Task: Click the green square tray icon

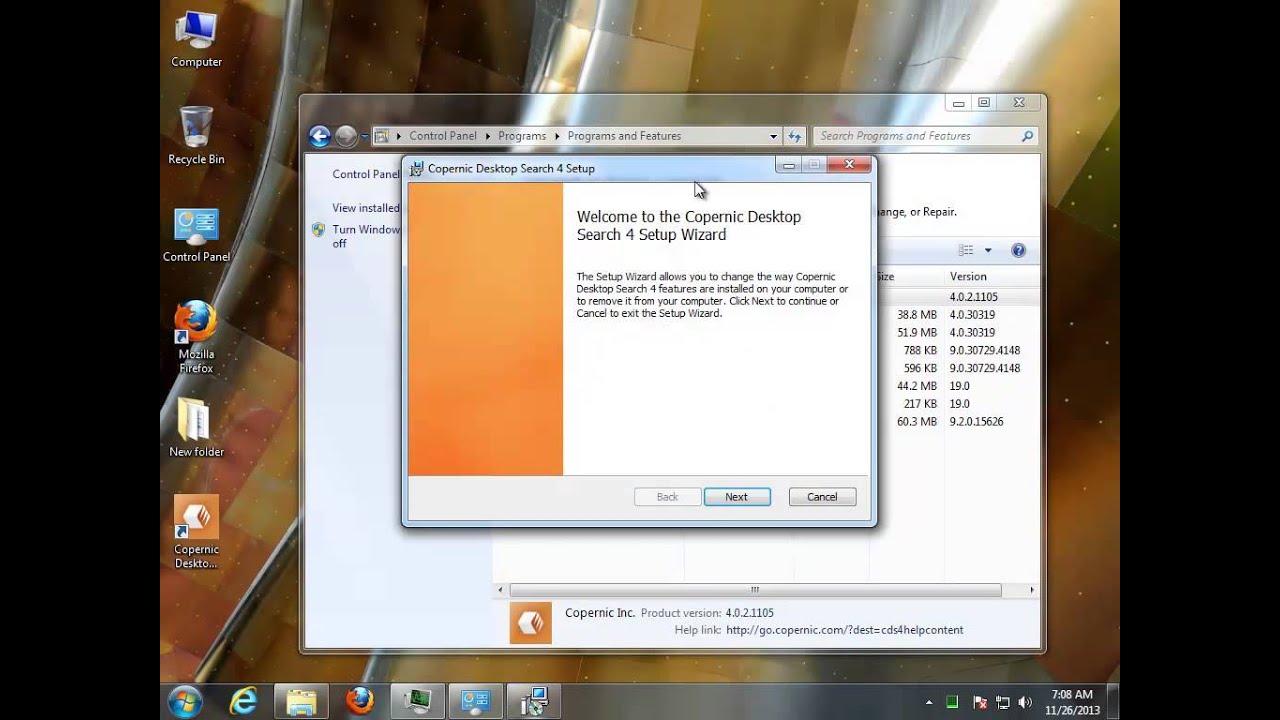Action: click(953, 702)
